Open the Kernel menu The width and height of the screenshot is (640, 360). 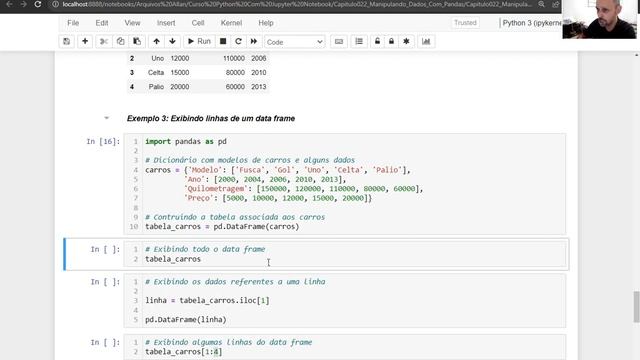point(231,23)
